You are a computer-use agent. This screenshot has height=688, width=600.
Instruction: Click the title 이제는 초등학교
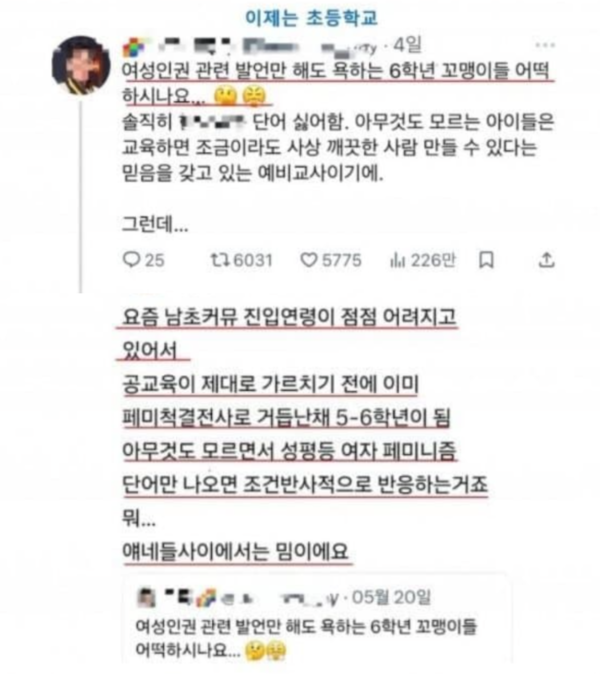pos(311,18)
